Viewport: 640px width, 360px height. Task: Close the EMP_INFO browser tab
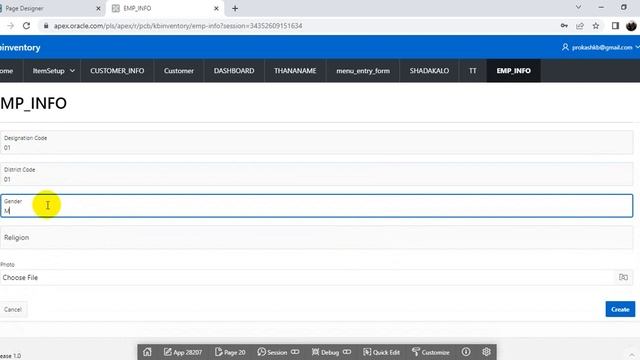(x=216, y=8)
